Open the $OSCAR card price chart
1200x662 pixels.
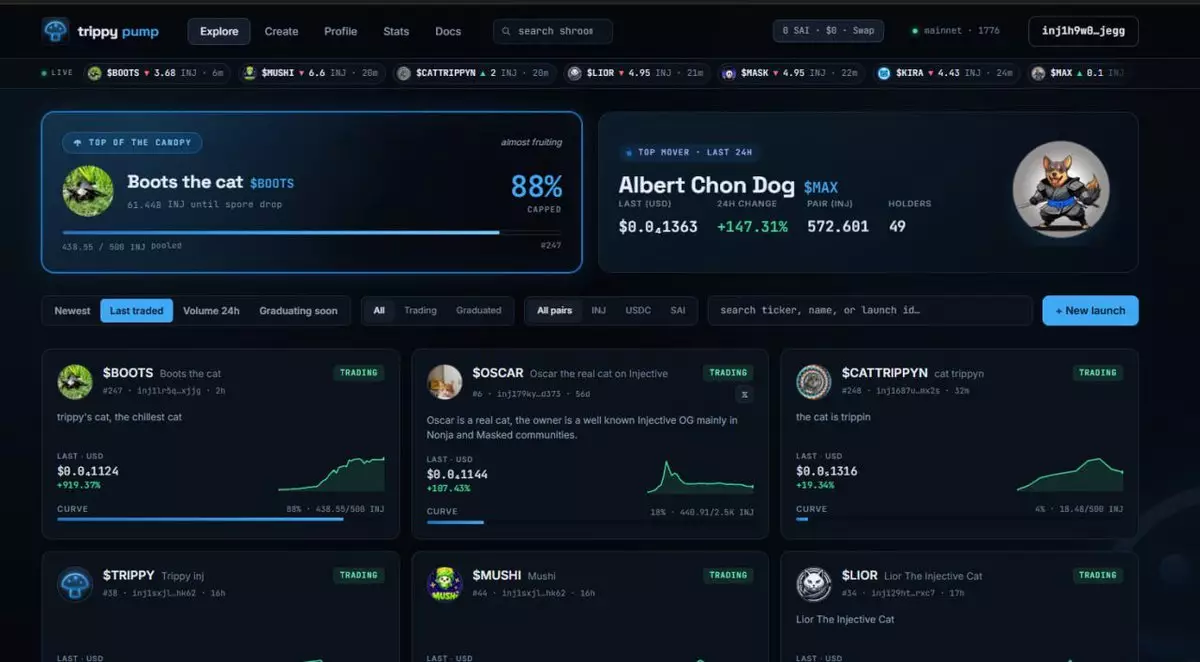pyautogui.click(x=701, y=477)
